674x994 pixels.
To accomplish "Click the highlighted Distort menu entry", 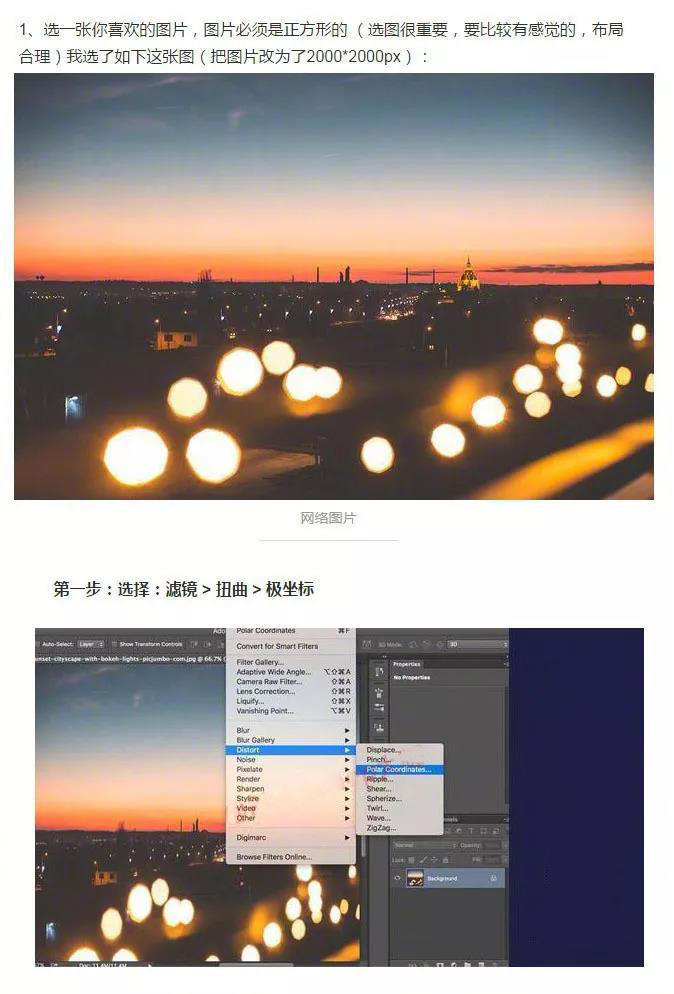I will coord(291,750).
